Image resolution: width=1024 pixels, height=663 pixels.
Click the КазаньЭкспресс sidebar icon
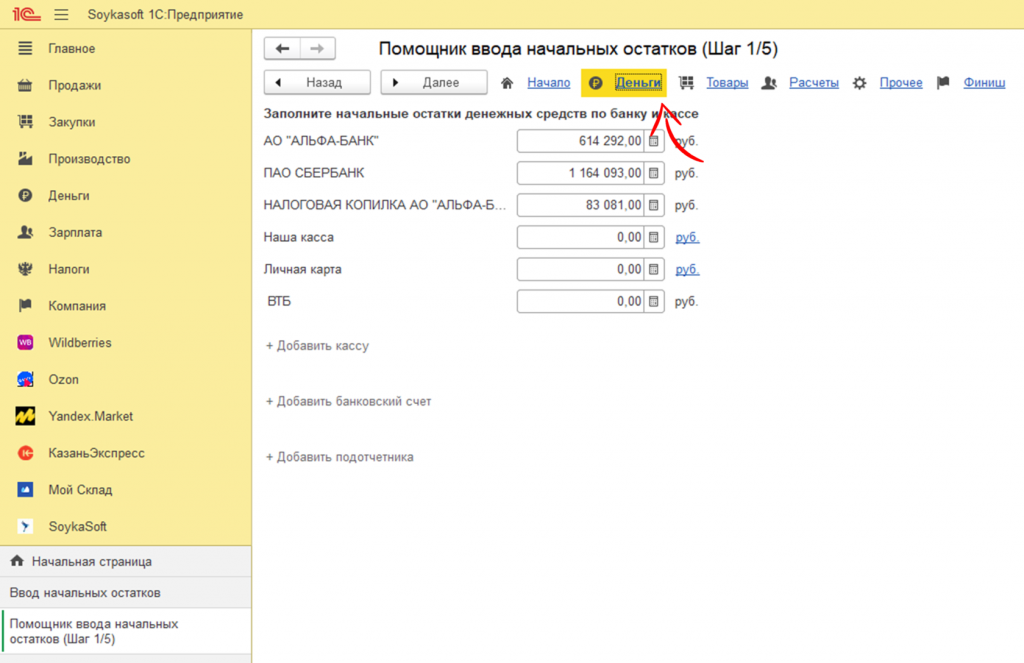coord(26,453)
